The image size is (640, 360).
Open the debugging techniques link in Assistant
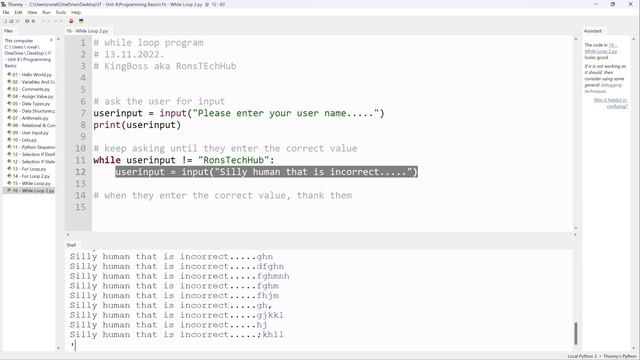pyautogui.click(x=604, y=88)
